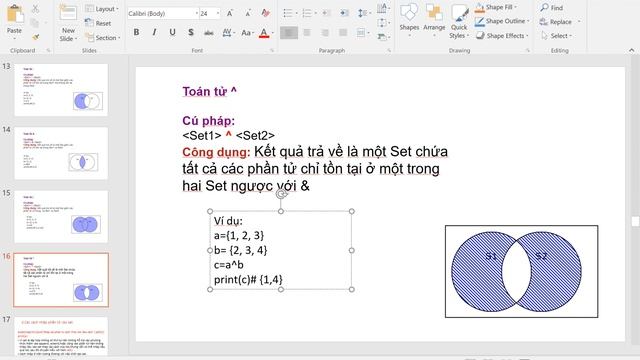The height and width of the screenshot is (360, 640).
Task: Open Quick Styles gallery
Action: tap(459, 22)
